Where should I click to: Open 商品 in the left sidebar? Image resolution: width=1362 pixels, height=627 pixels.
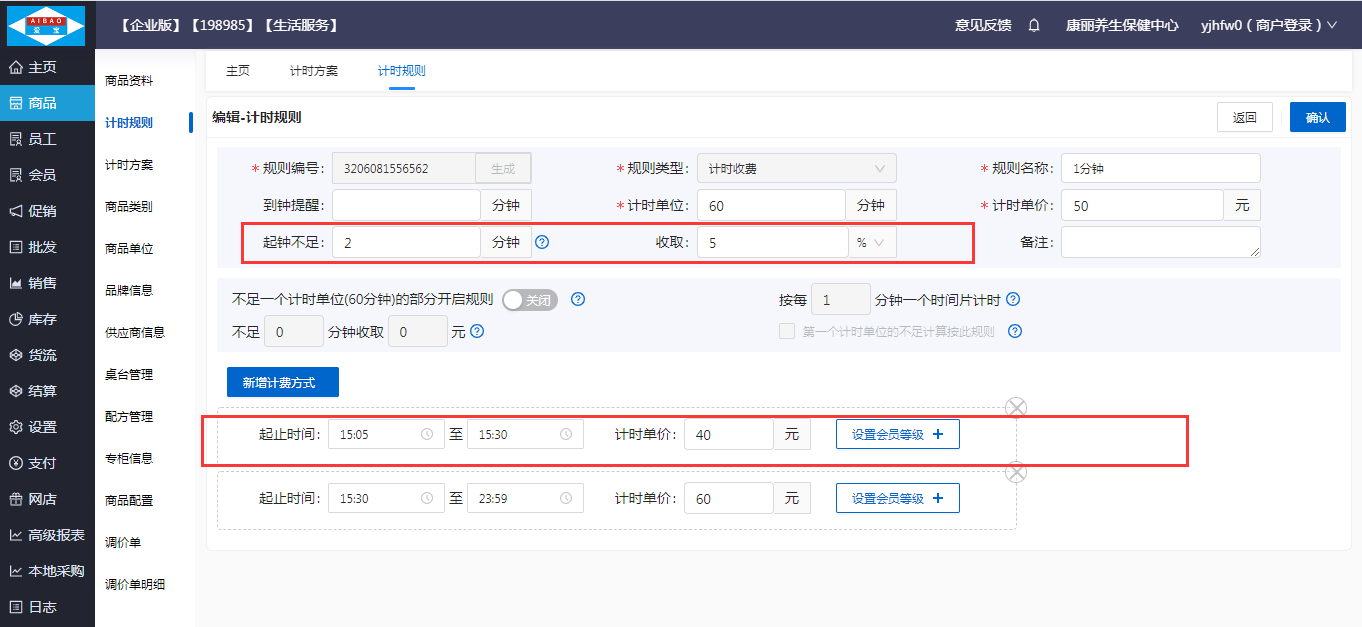(47, 103)
